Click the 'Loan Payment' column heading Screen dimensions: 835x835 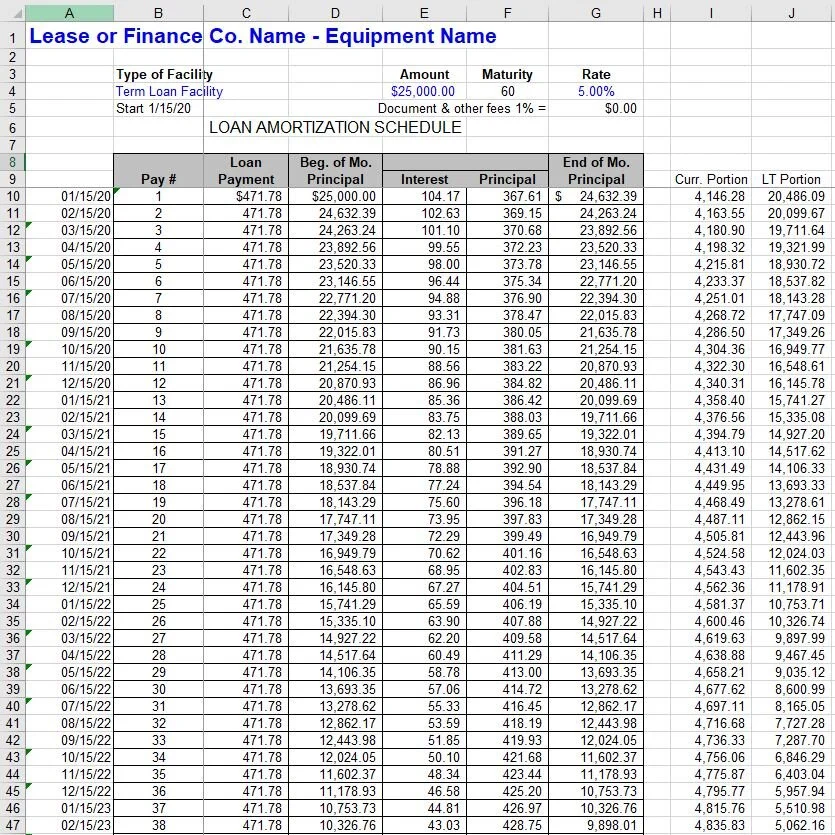[246, 170]
